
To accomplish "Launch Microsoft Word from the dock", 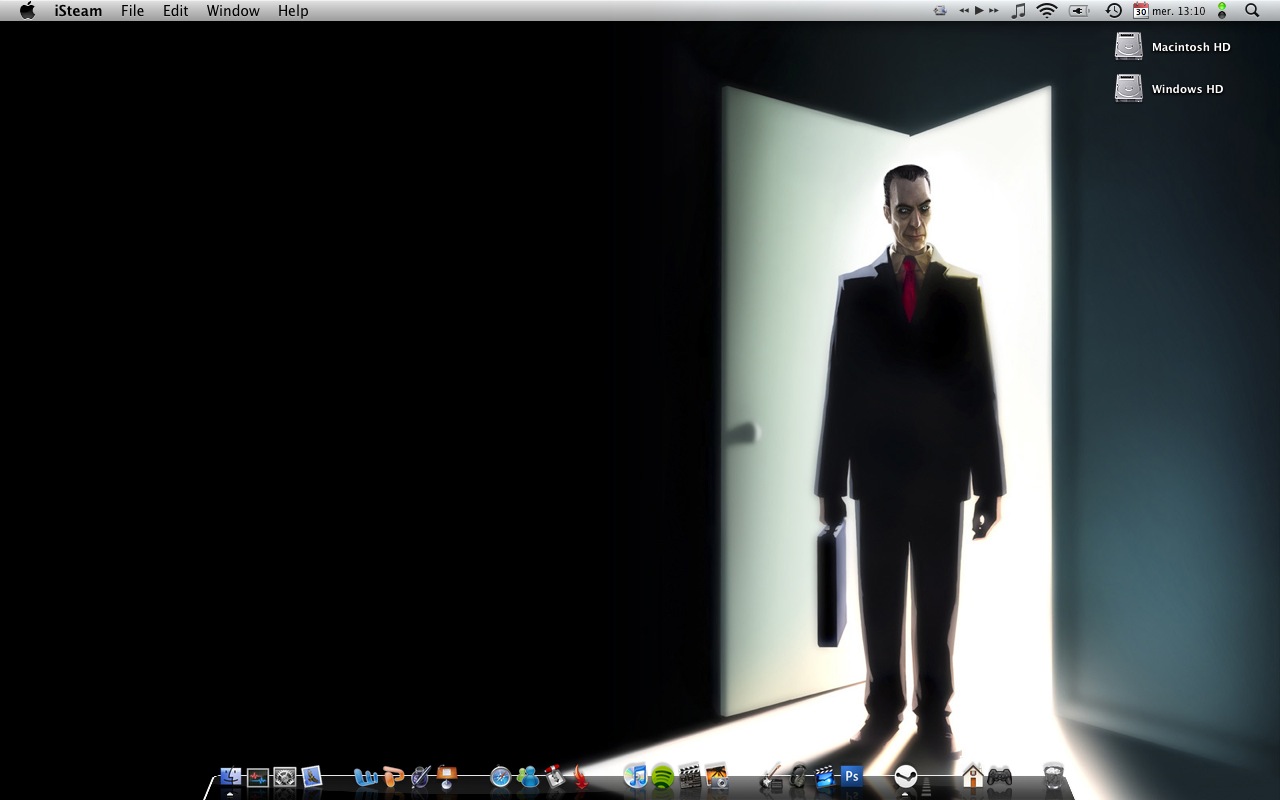I will click(x=366, y=777).
